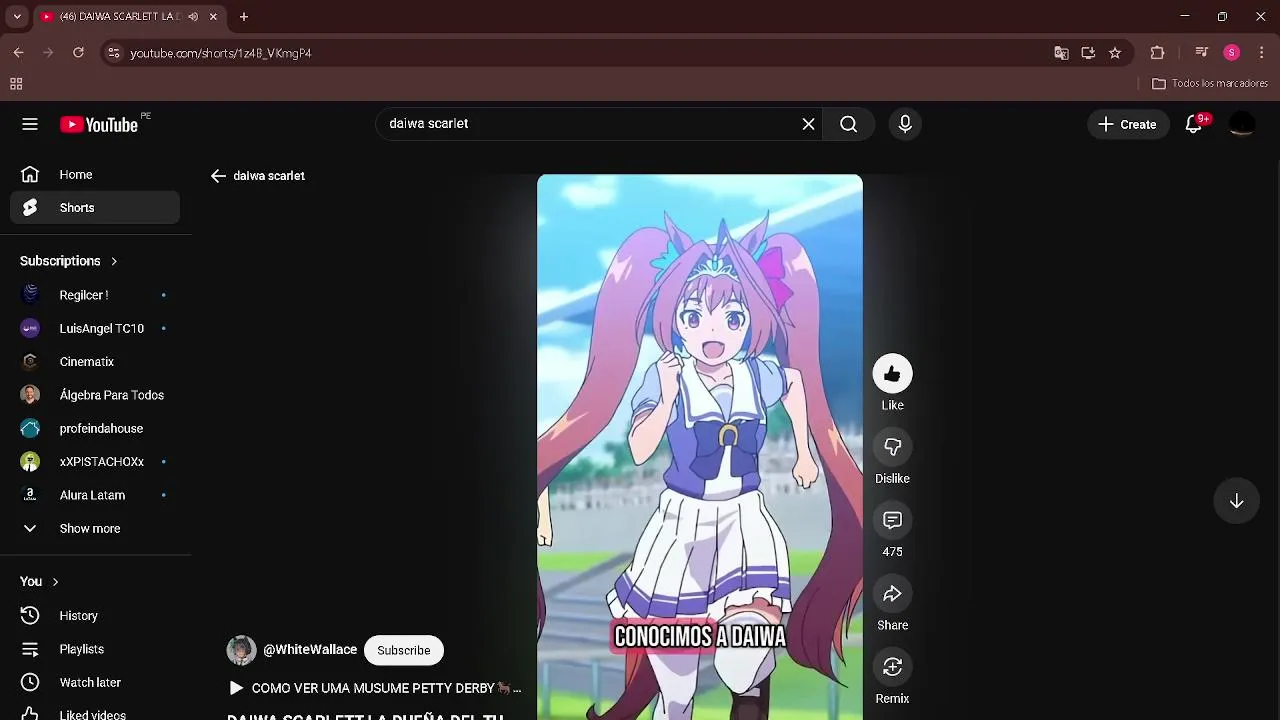Open Playlists page

click(95, 649)
